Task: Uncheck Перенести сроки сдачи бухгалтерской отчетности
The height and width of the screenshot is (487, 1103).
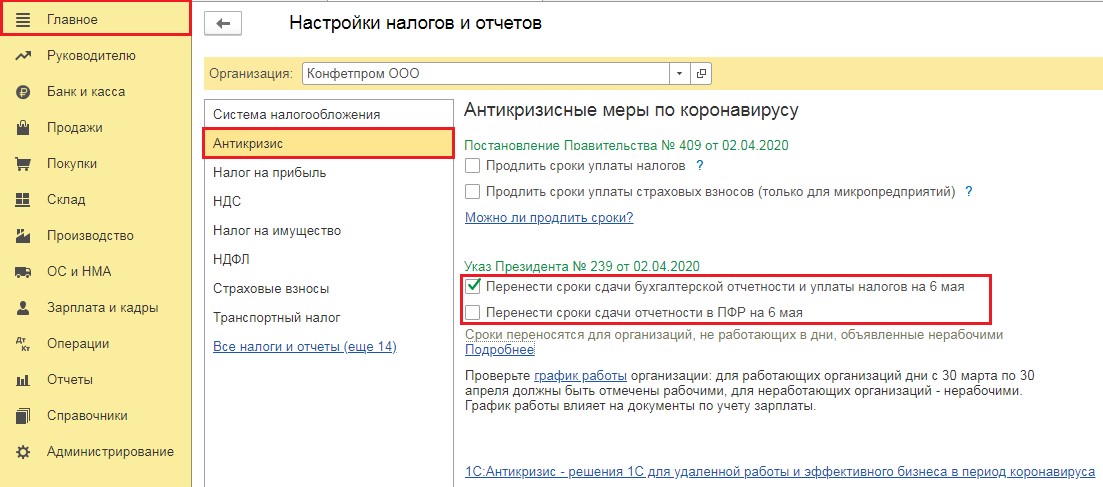Action: (x=474, y=287)
